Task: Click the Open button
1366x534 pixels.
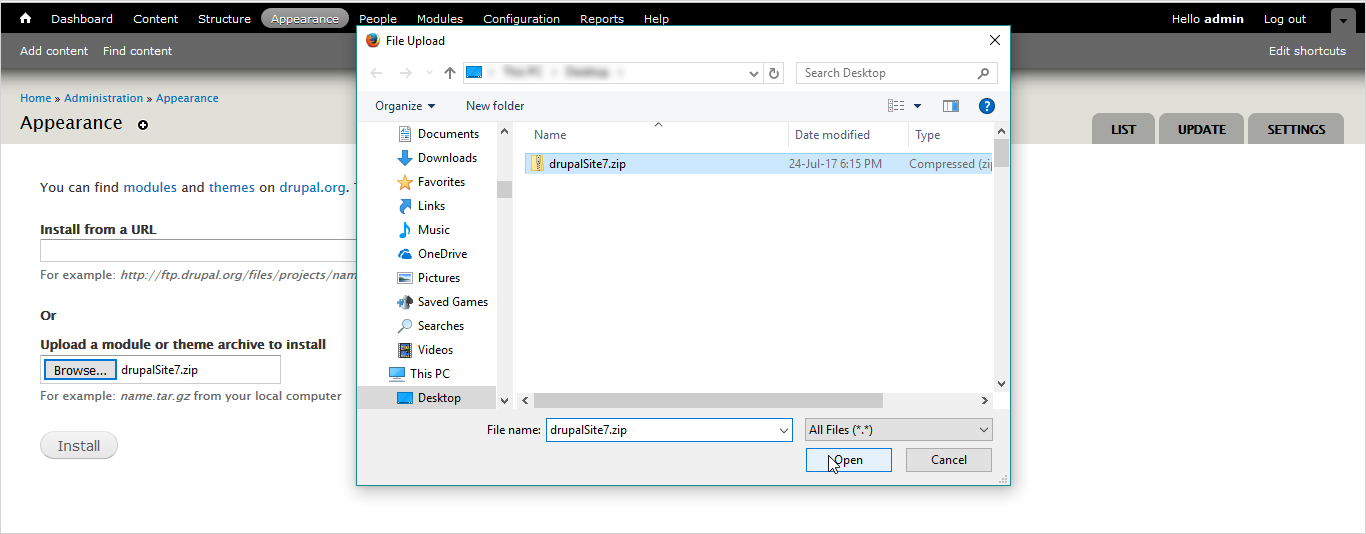Action: pos(848,460)
